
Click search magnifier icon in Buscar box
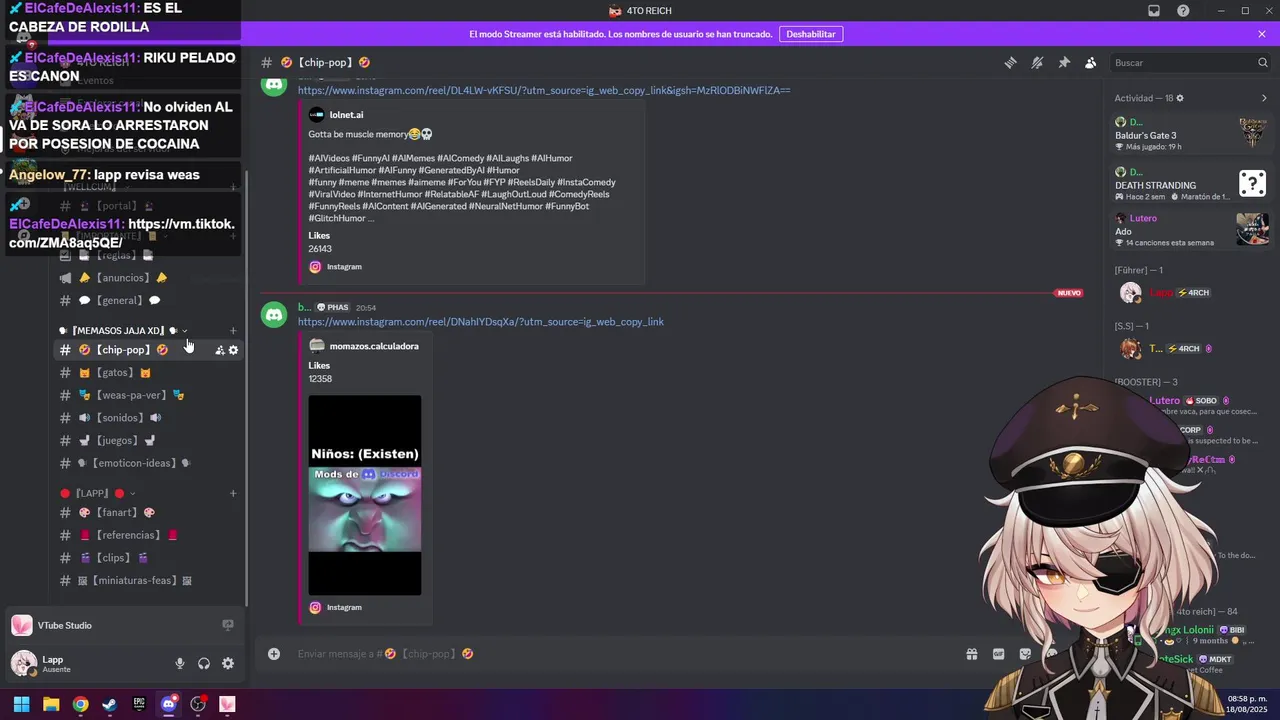click(x=1262, y=62)
